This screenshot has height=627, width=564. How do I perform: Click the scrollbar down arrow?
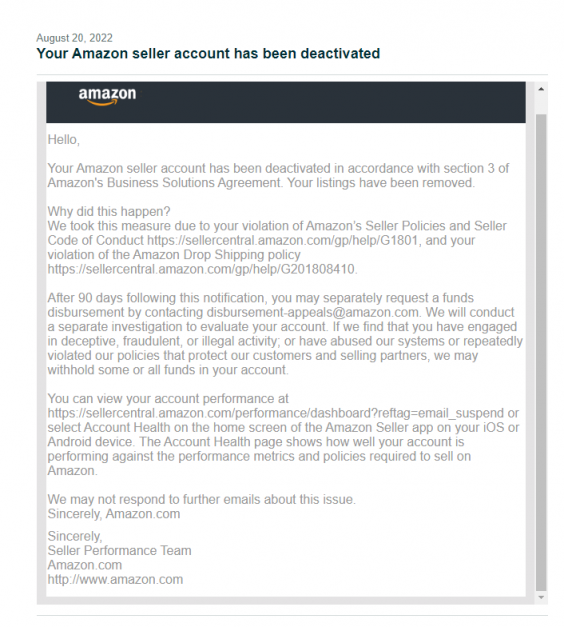pyautogui.click(x=541, y=597)
